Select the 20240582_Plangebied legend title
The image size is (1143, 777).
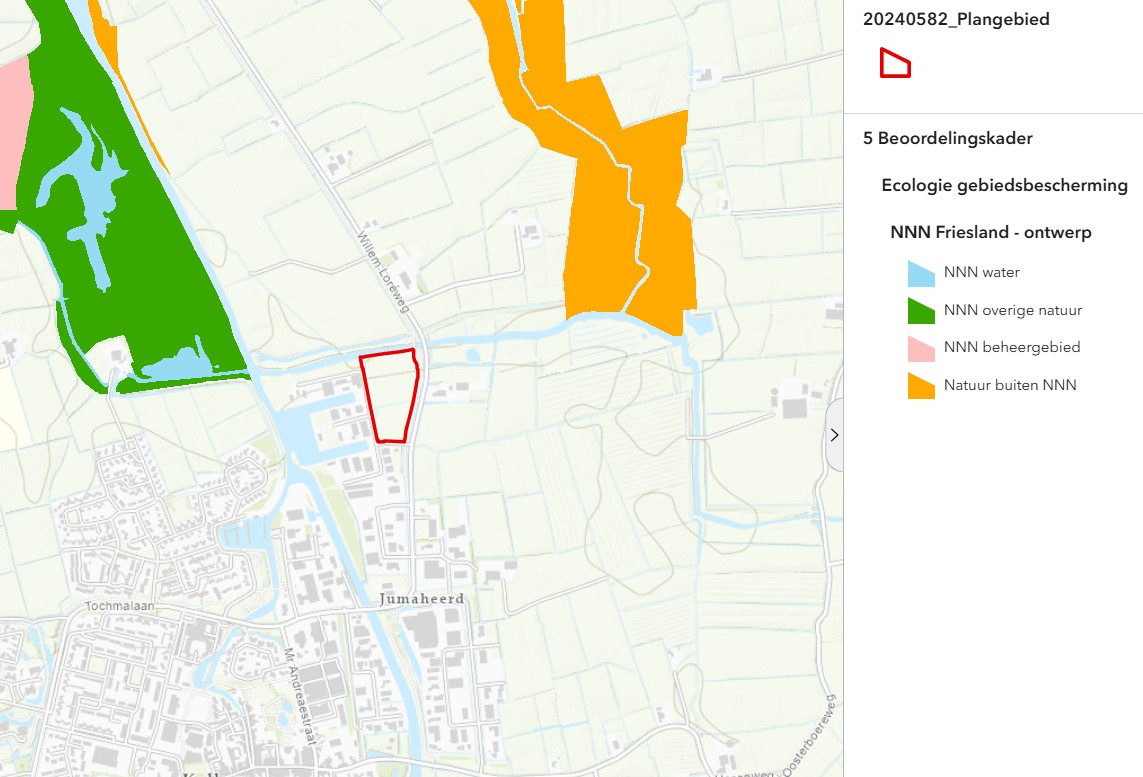tap(956, 19)
